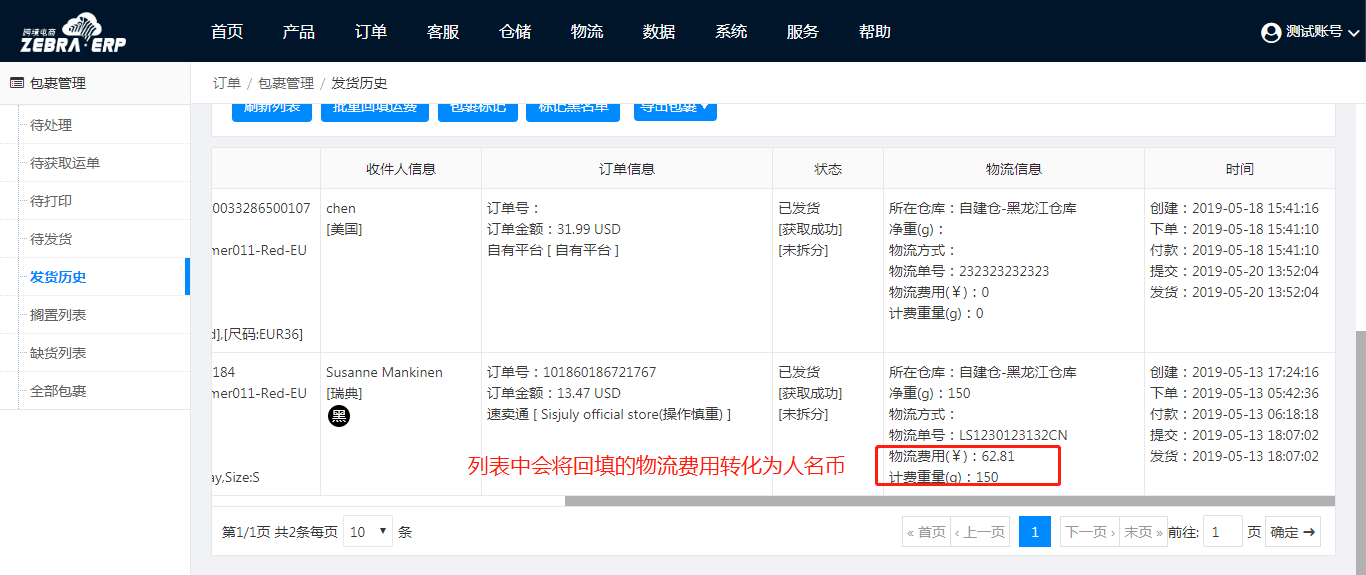Click the user avatar icon beside 测试账号
The height and width of the screenshot is (575, 1366).
(x=1271, y=32)
